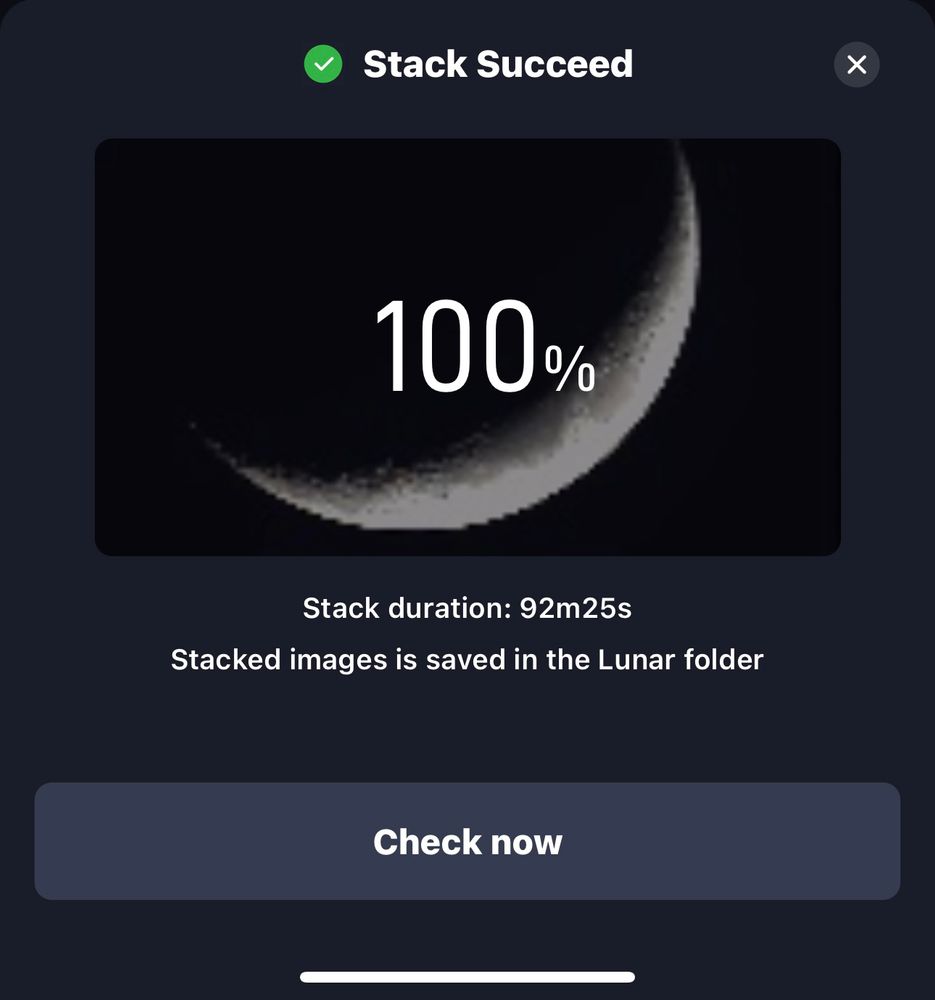This screenshot has height=1000, width=935.
Task: Select the Stack duration label
Action: tap(408, 608)
